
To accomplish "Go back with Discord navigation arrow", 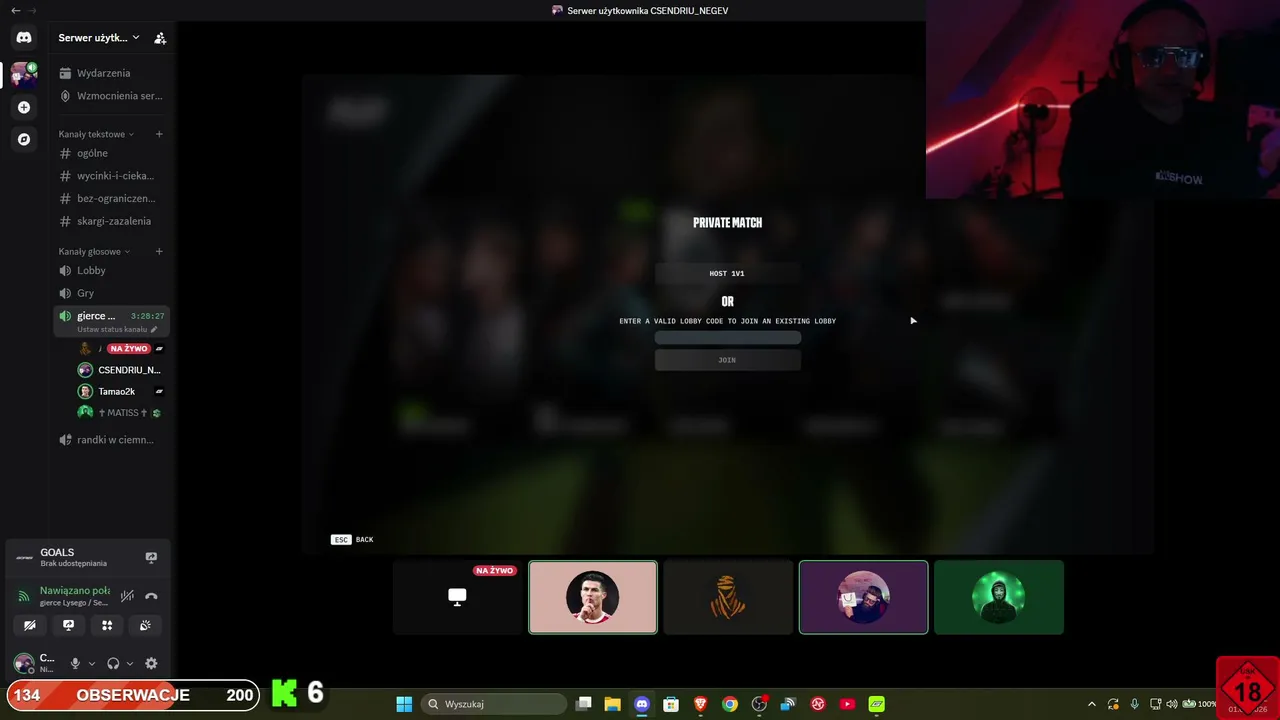I will [x=15, y=10].
